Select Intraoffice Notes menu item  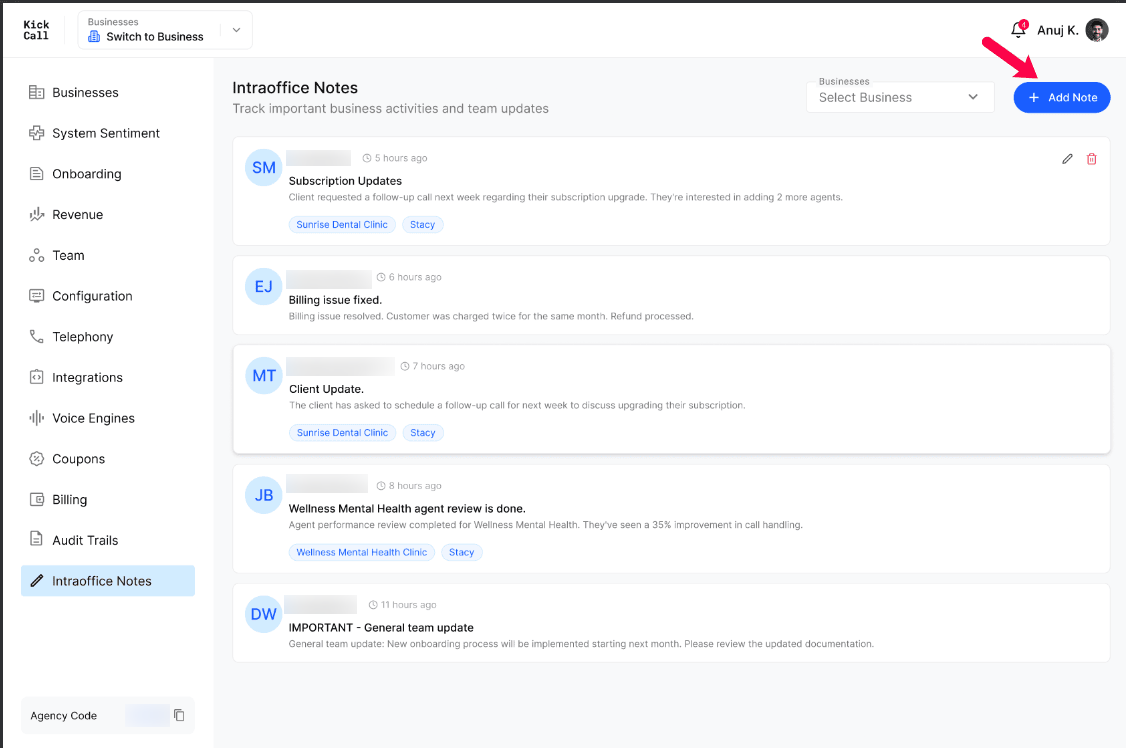click(108, 581)
